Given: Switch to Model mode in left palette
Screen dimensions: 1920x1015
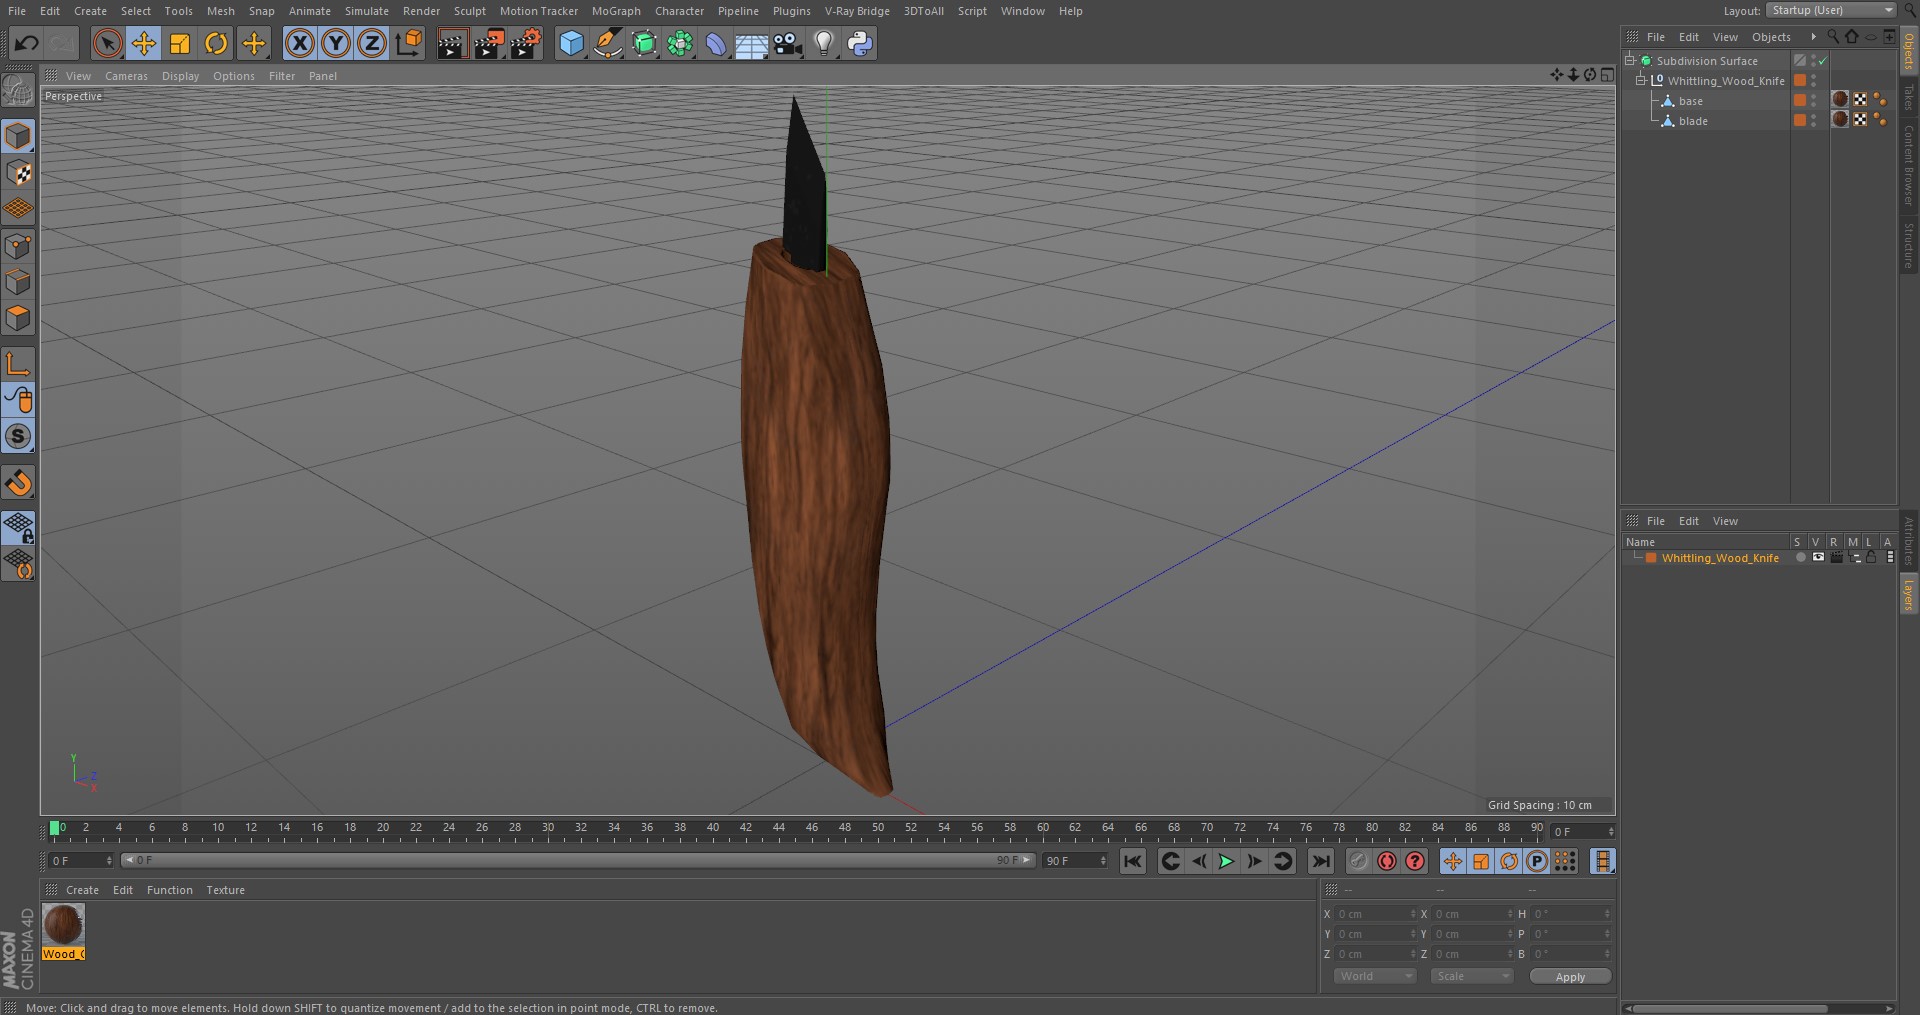Looking at the screenshot, I should tap(18, 136).
